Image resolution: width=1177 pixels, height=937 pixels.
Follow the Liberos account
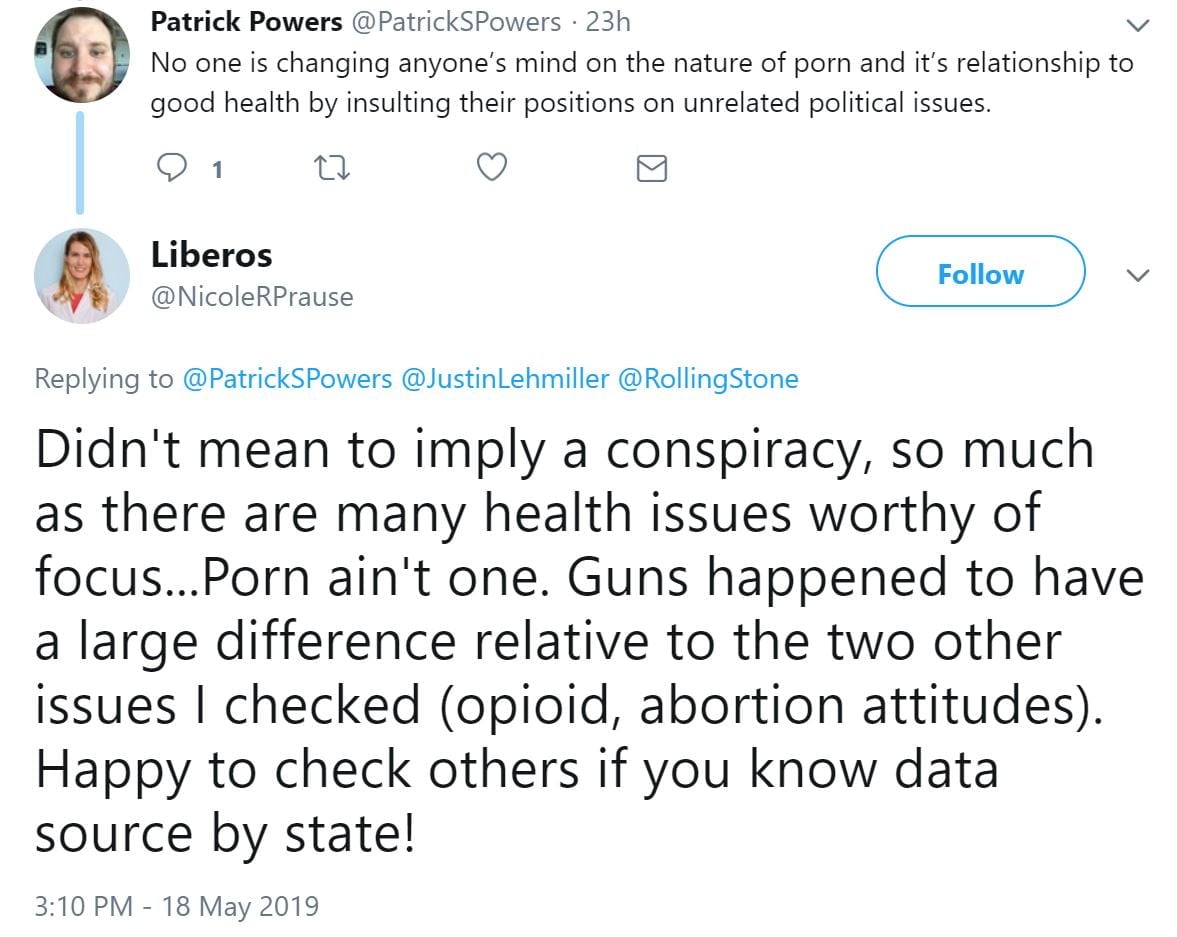[x=980, y=272]
